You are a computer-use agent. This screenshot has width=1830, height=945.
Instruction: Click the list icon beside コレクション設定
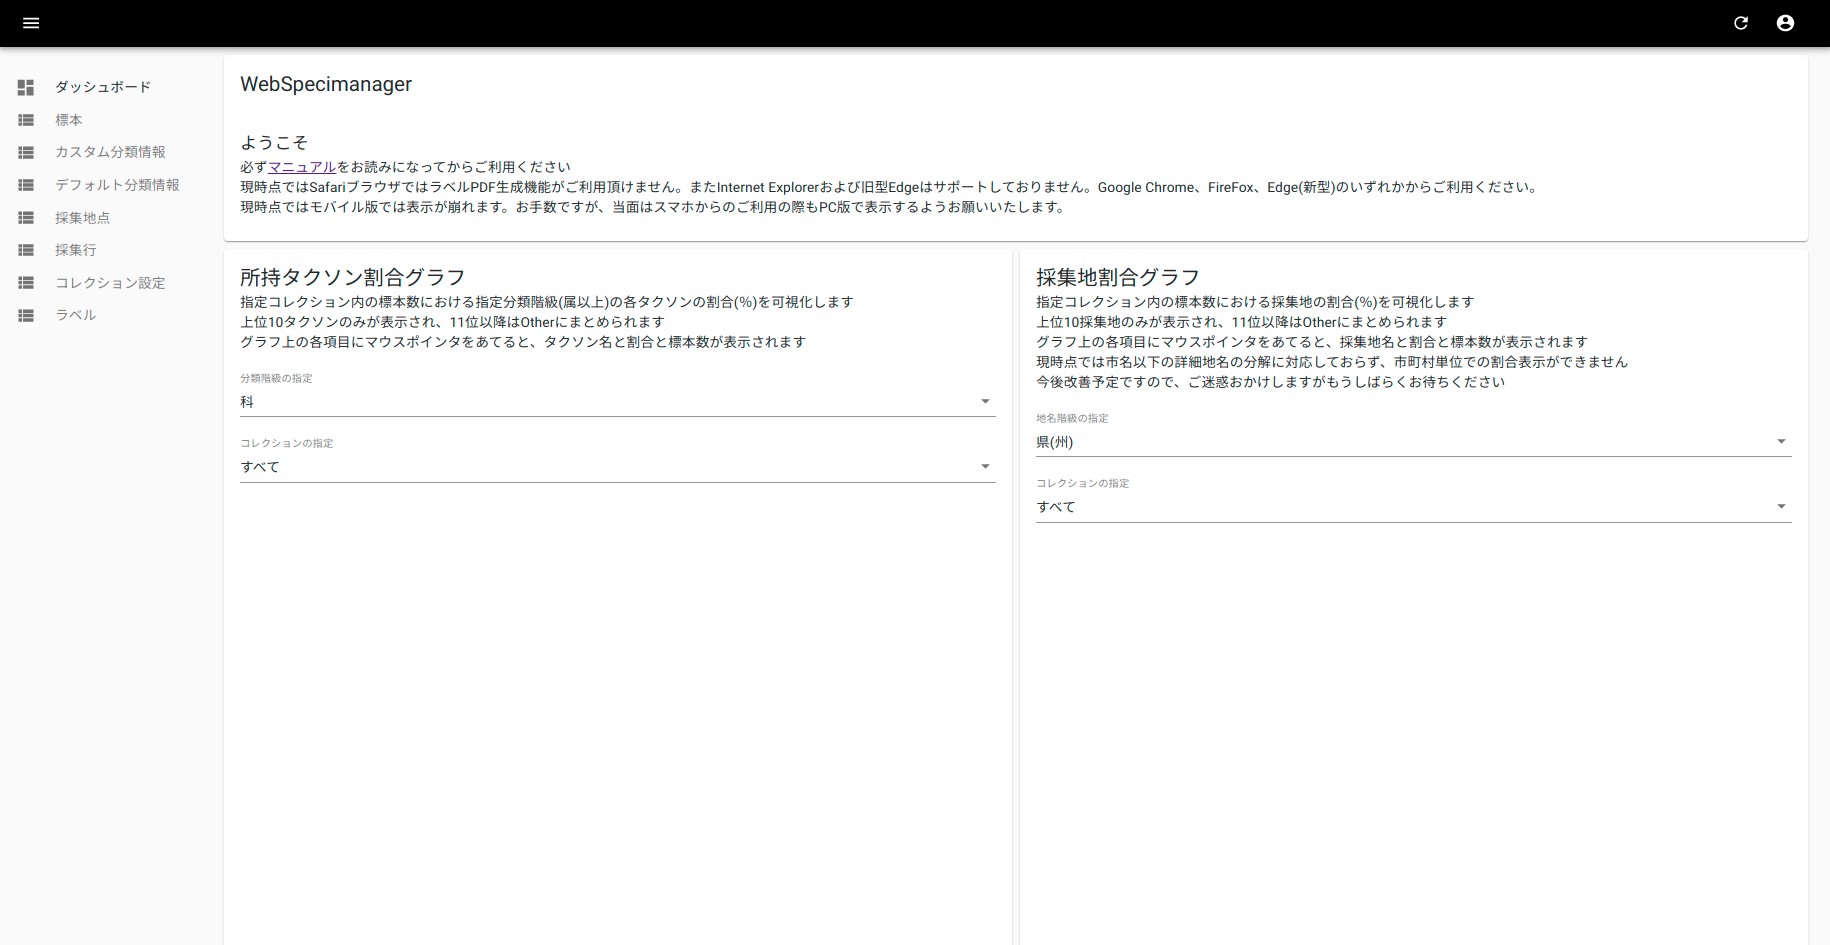click(26, 283)
